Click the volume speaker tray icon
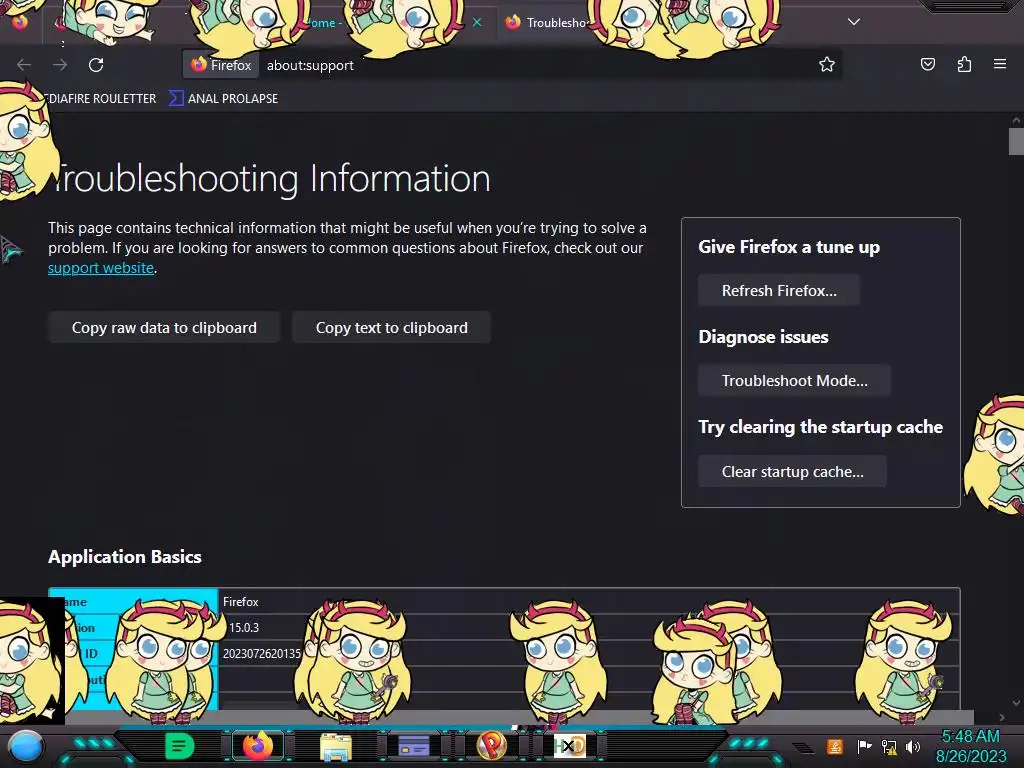The height and width of the screenshot is (768, 1024). pos(913,746)
